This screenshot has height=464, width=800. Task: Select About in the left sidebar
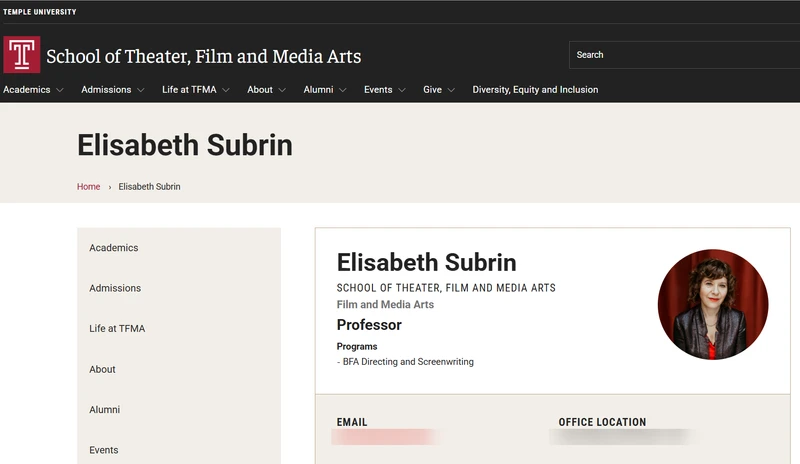coord(102,370)
